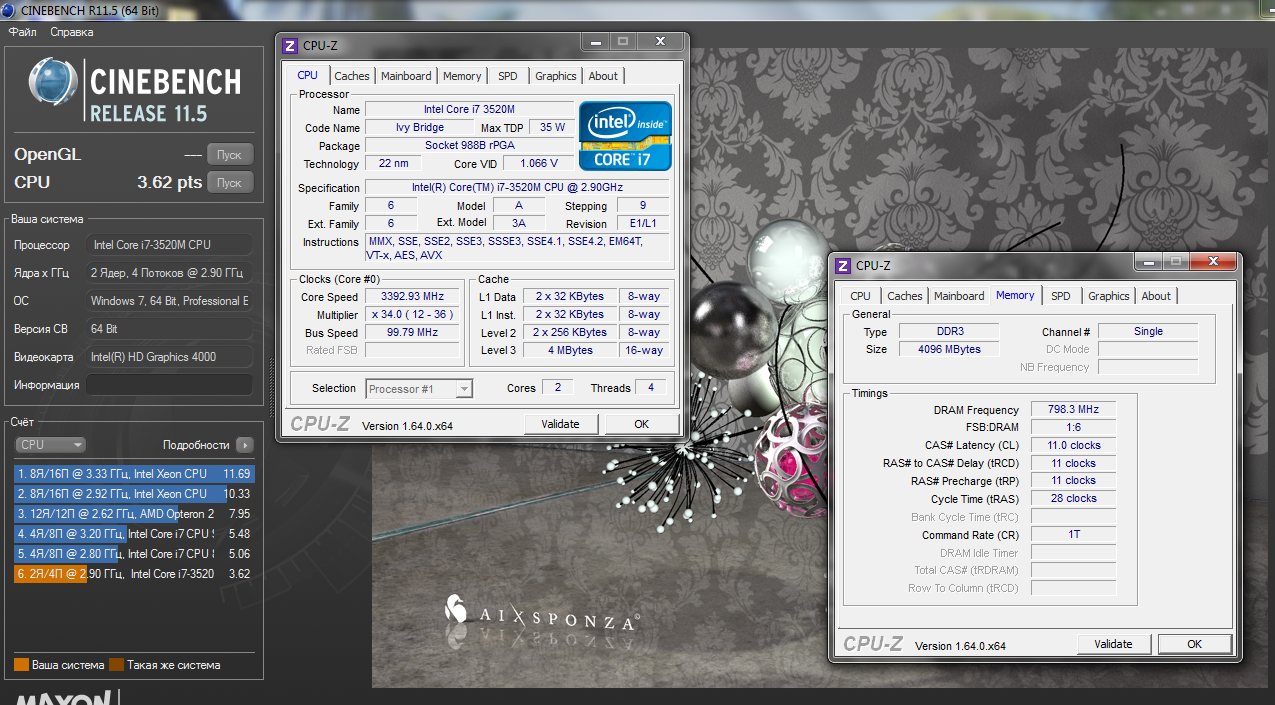Click the Core VID value 1.066 V
Viewport: 1275px width, 705px height.
[x=539, y=164]
